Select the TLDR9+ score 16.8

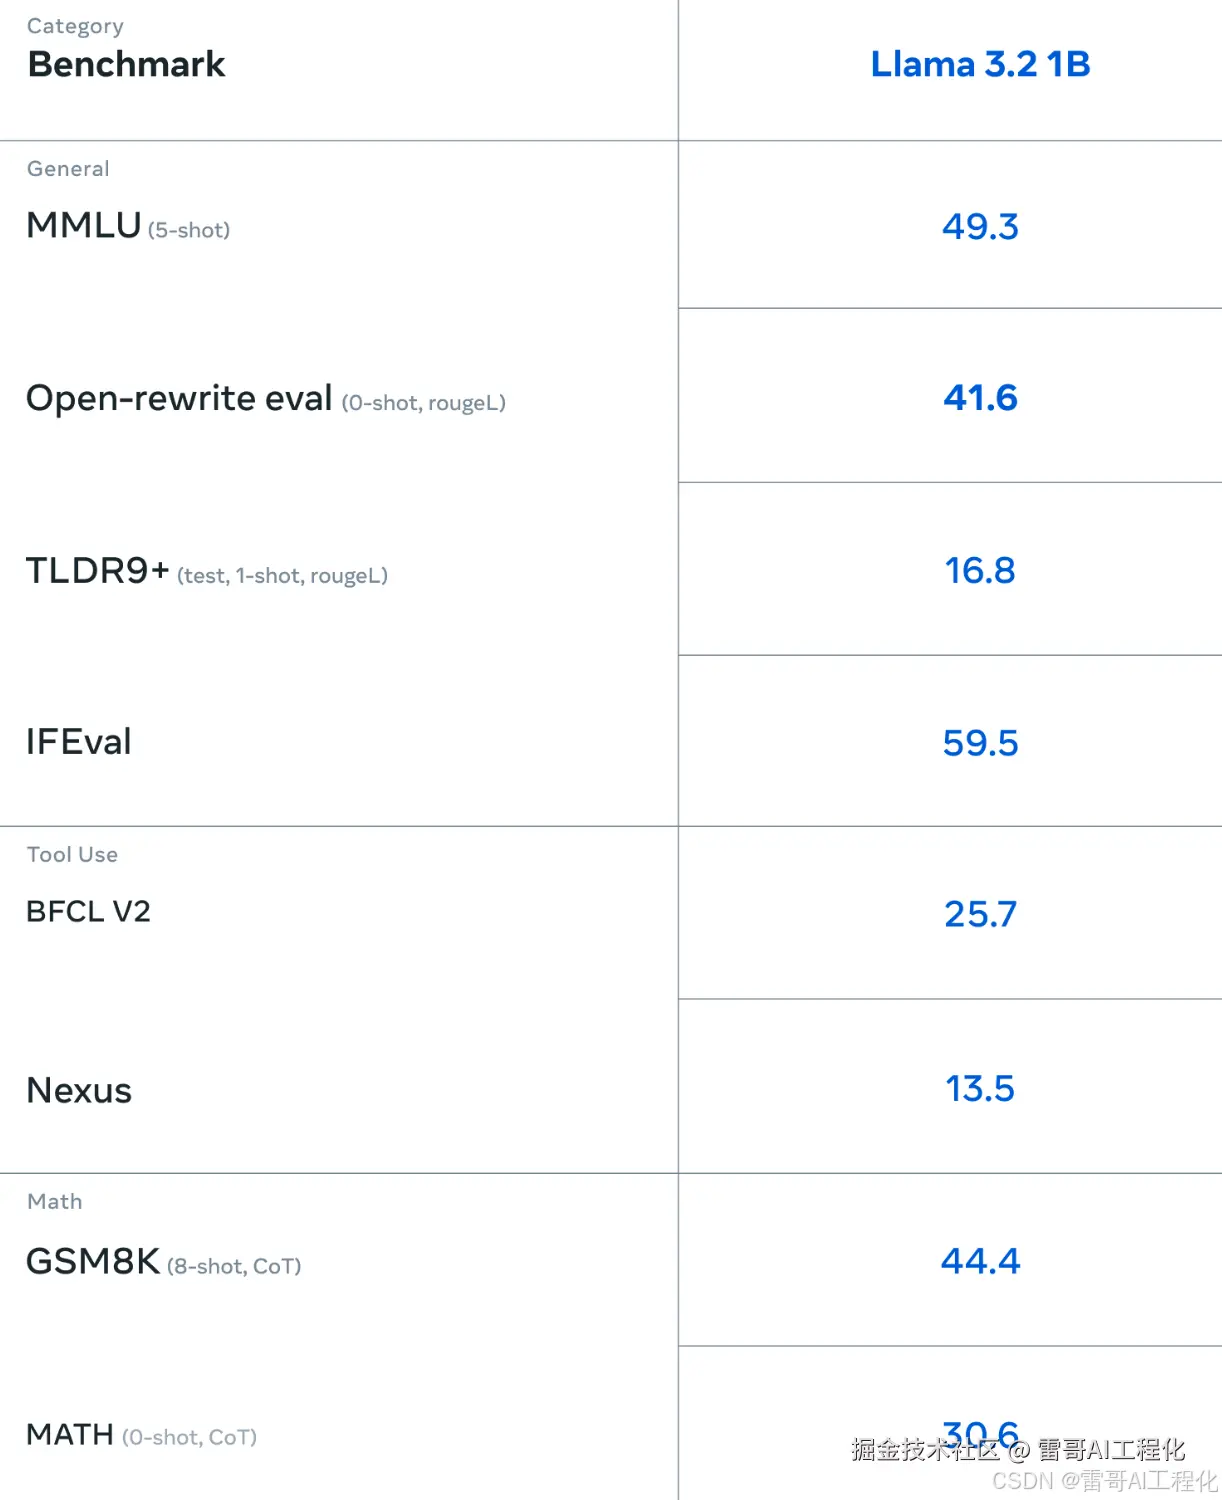980,571
